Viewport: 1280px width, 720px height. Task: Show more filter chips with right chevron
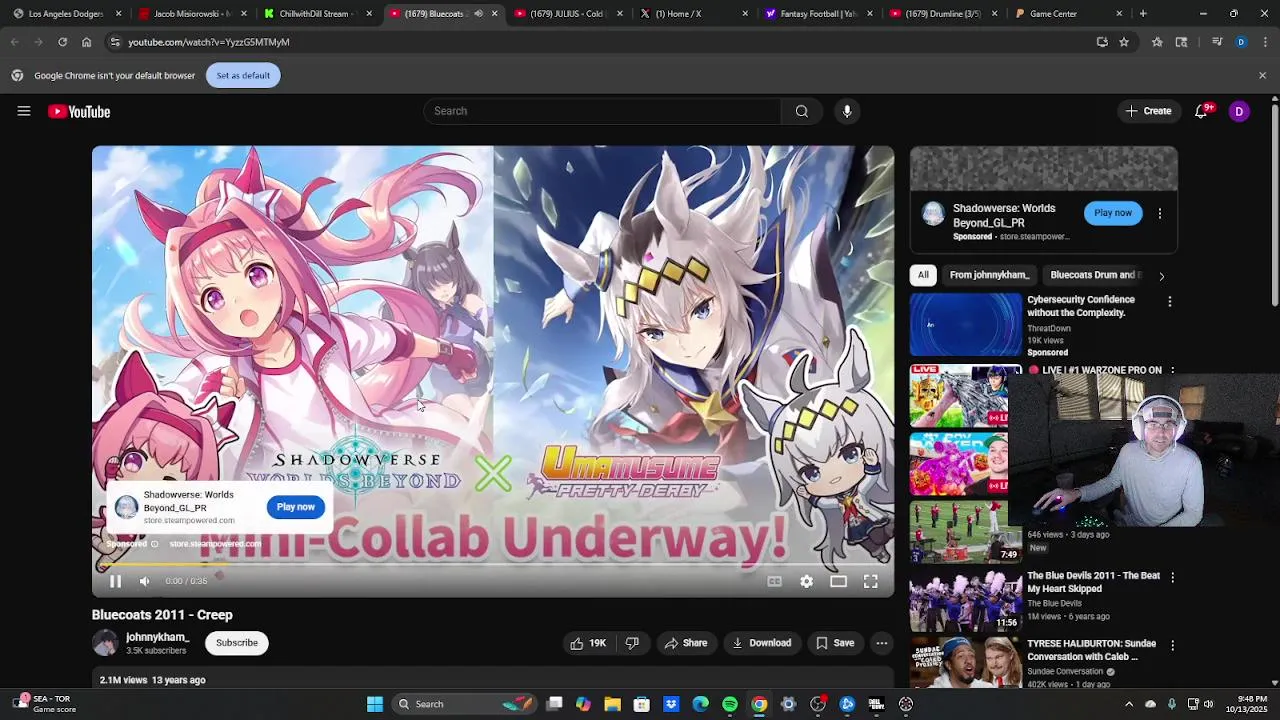tap(1161, 275)
